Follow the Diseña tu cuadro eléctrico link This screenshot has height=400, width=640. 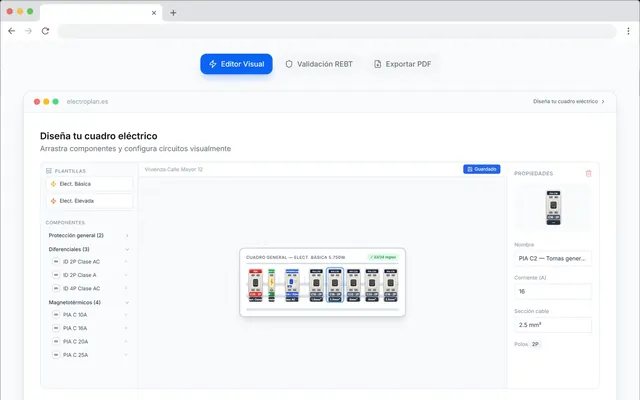(x=569, y=101)
